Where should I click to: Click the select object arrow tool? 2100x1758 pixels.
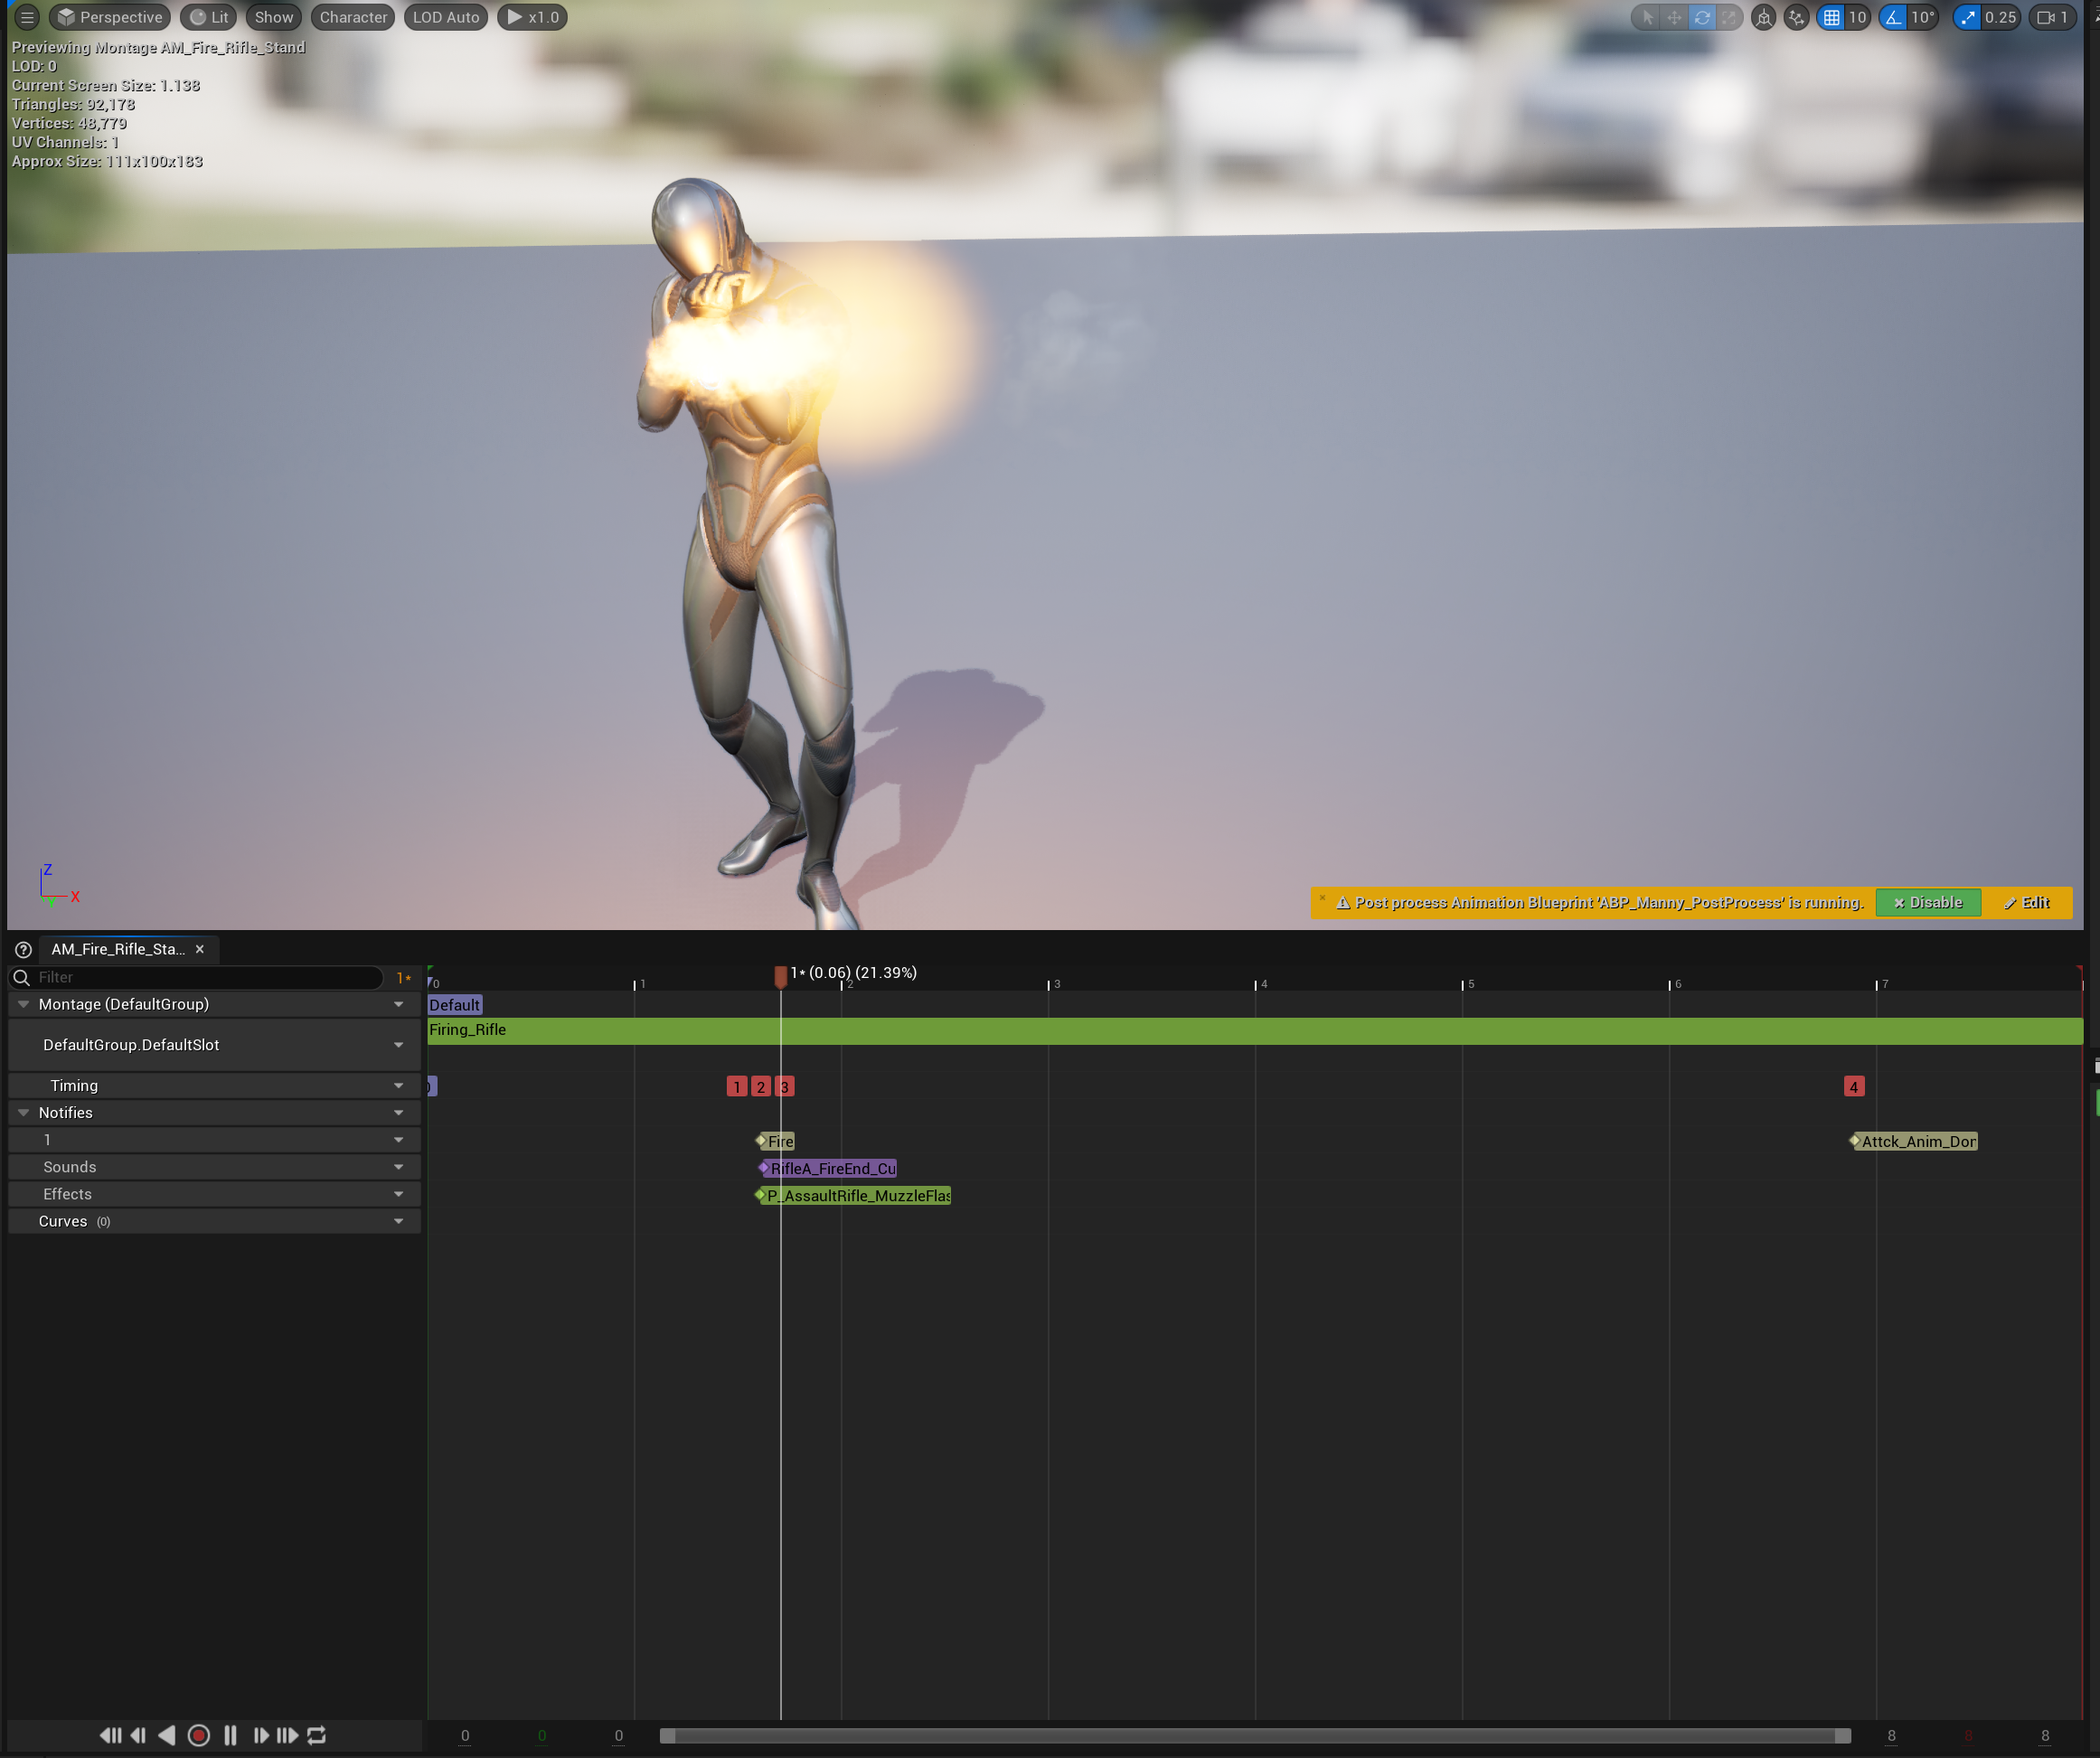1647,17
